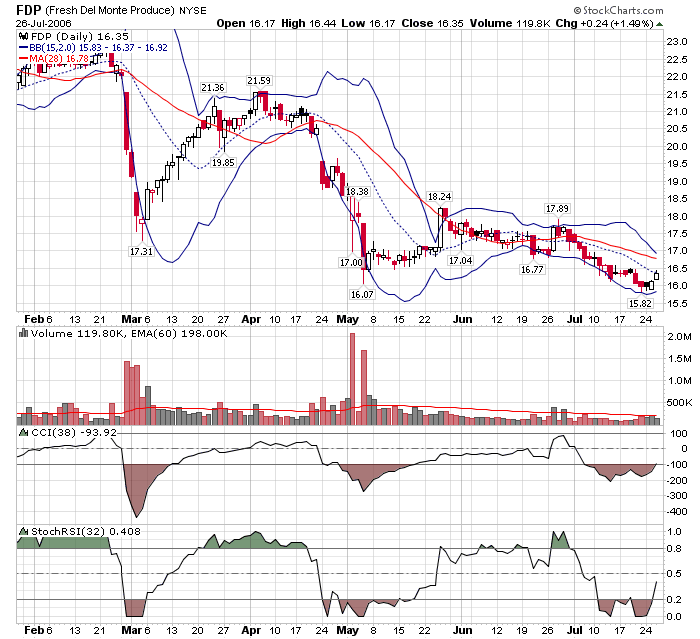This screenshot has width=700, height=639.
Task: Click the 16.77 price low label
Action: pyautogui.click(x=532, y=269)
